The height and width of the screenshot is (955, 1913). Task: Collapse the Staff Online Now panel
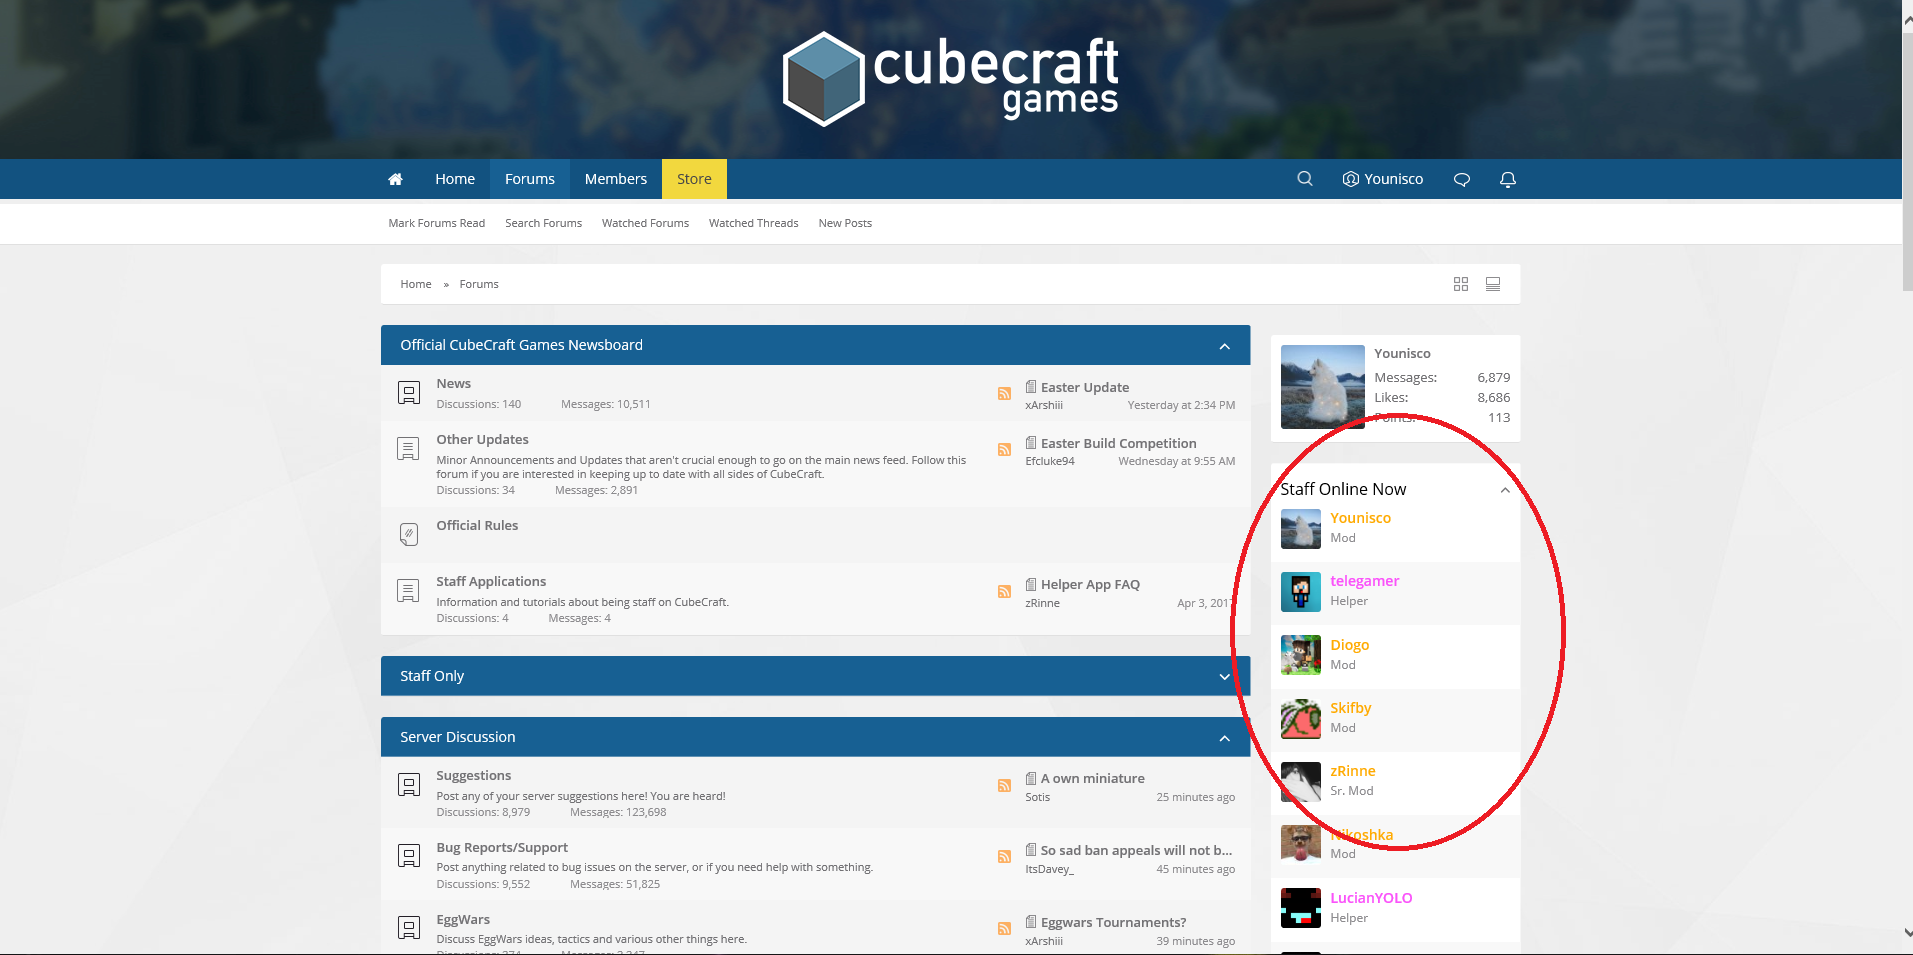pos(1505,490)
